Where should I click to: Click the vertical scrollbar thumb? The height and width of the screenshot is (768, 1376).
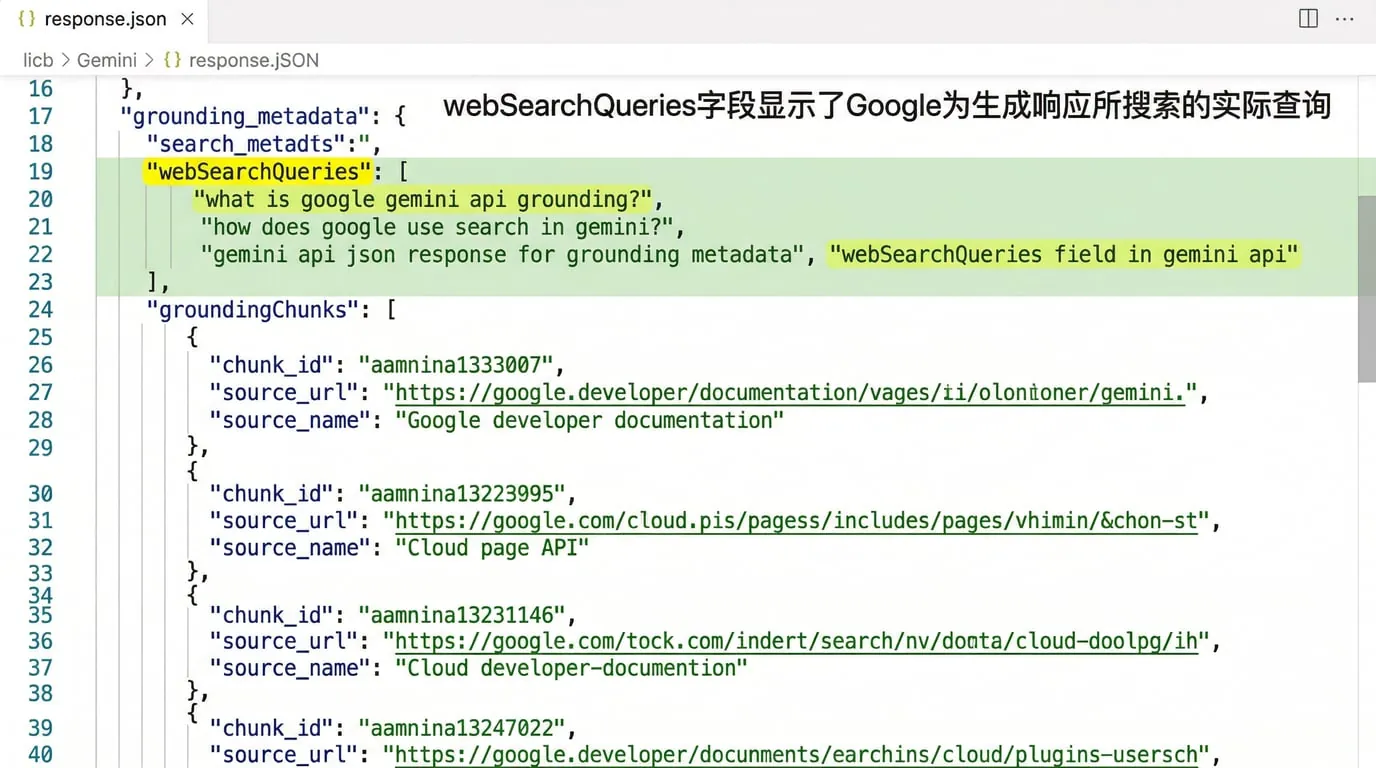click(1366, 288)
